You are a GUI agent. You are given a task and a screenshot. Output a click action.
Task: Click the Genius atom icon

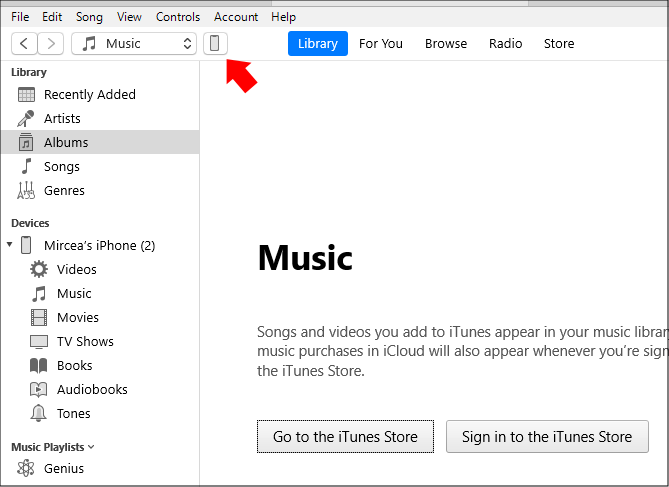26,468
